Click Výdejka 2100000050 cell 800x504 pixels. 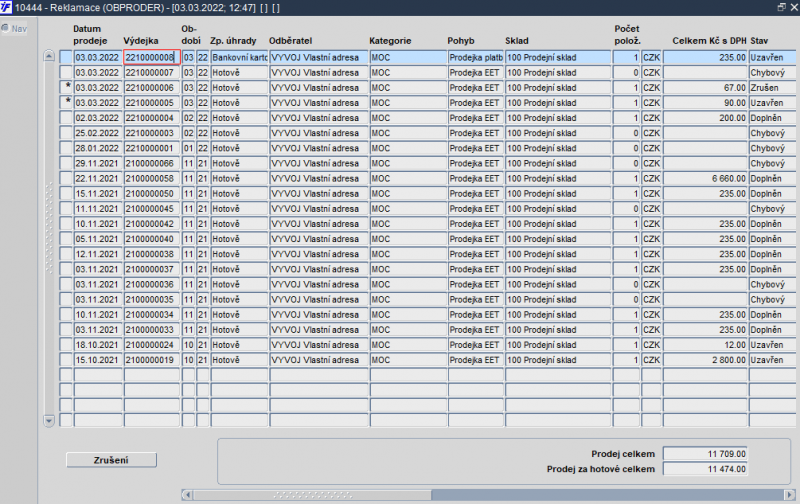(x=152, y=193)
